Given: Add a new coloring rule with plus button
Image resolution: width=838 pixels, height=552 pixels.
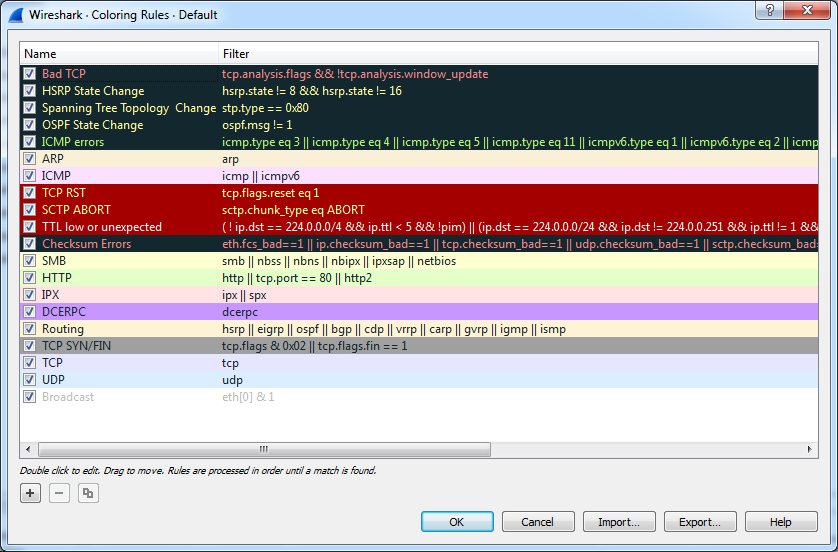Looking at the screenshot, I should pyautogui.click(x=30, y=493).
